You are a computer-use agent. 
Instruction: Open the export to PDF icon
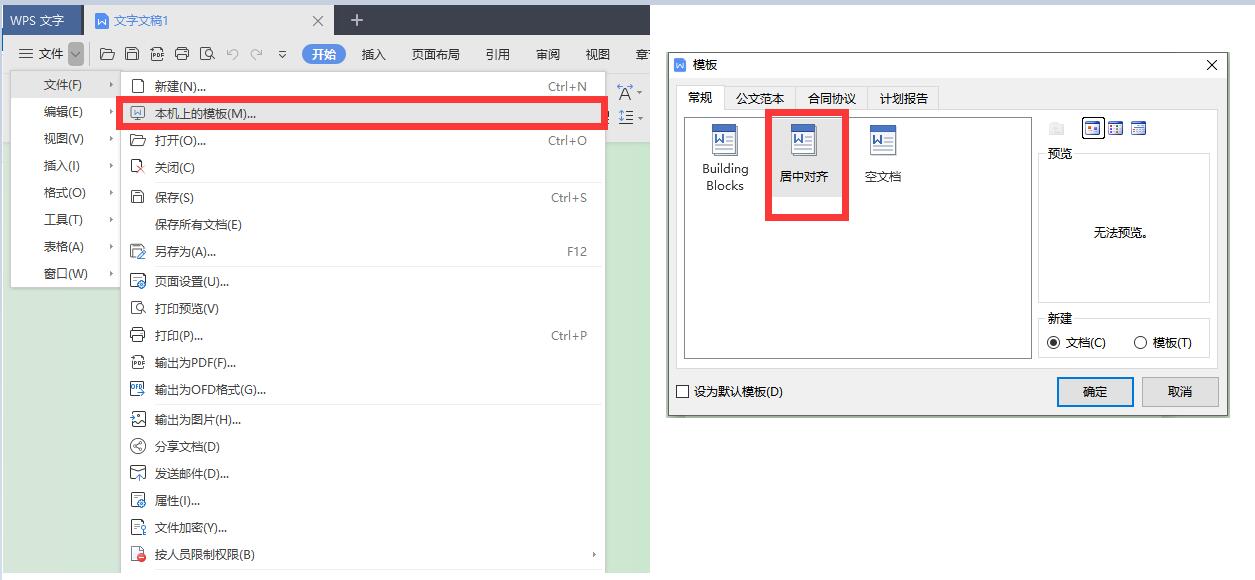(x=157, y=54)
